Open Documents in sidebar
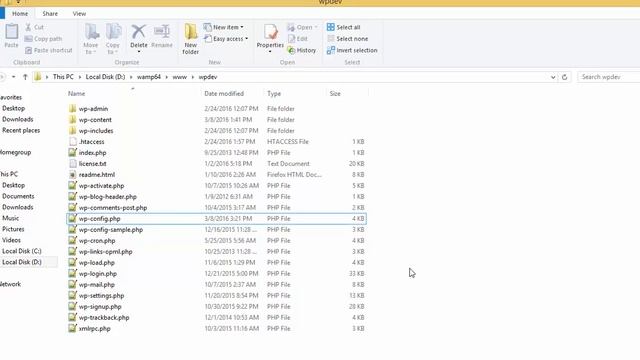The height and width of the screenshot is (360, 640). coord(18,196)
